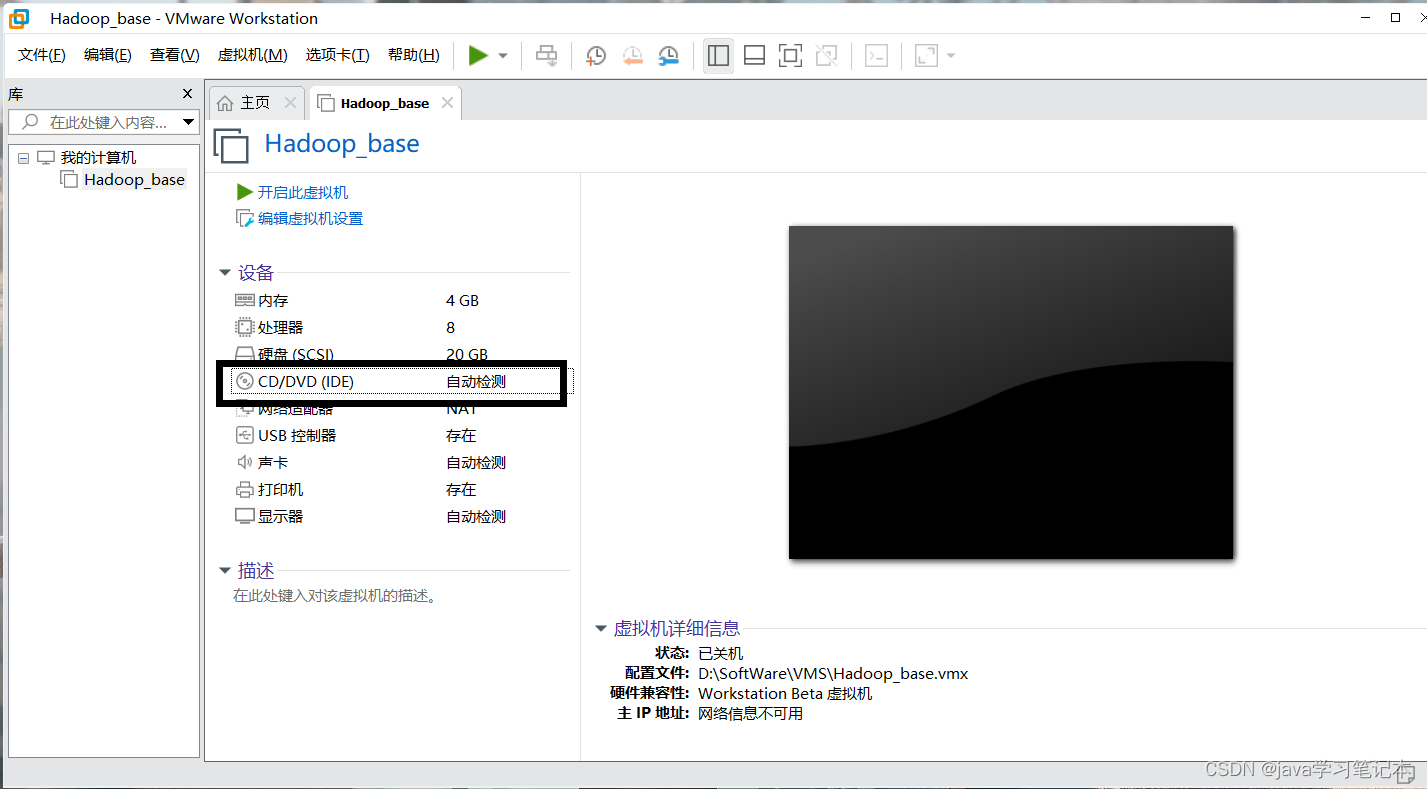Click the memory chip icon beside 内存
1427x789 pixels.
[245, 300]
